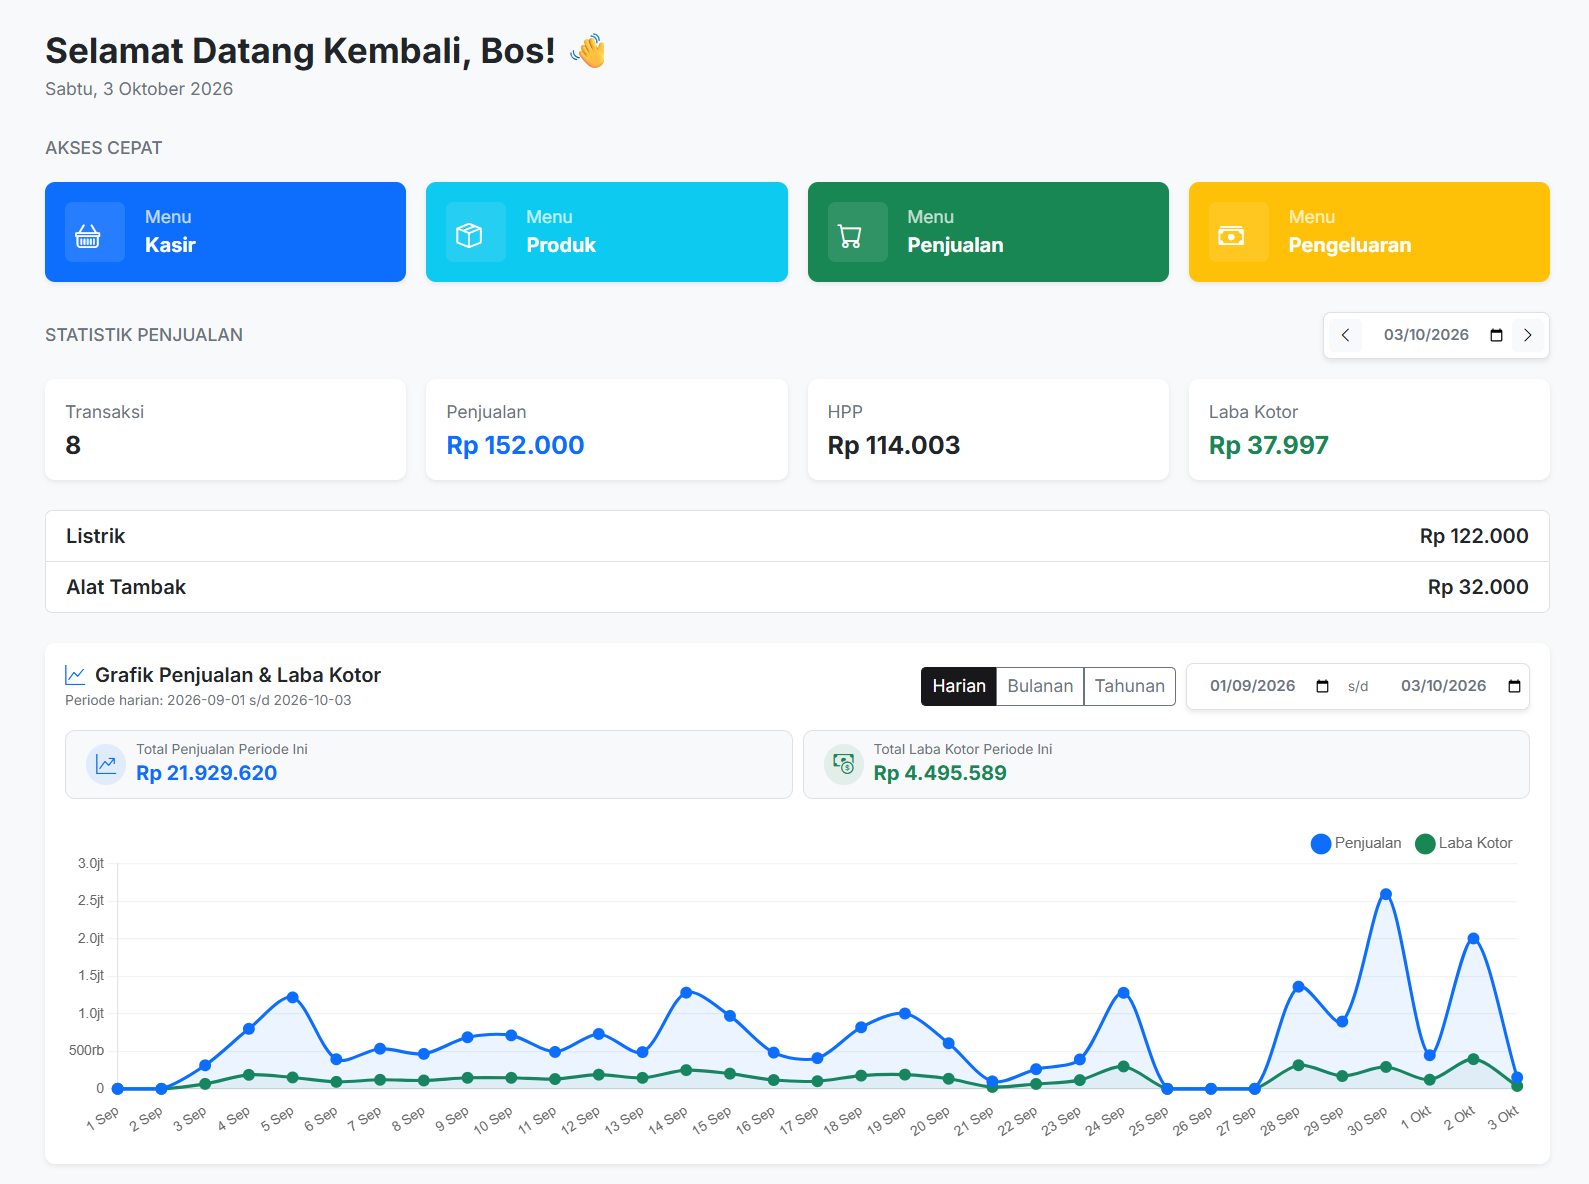Image resolution: width=1589 pixels, height=1184 pixels.
Task: Click the 30 Sep peak Penjualan data point
Action: click(1385, 894)
